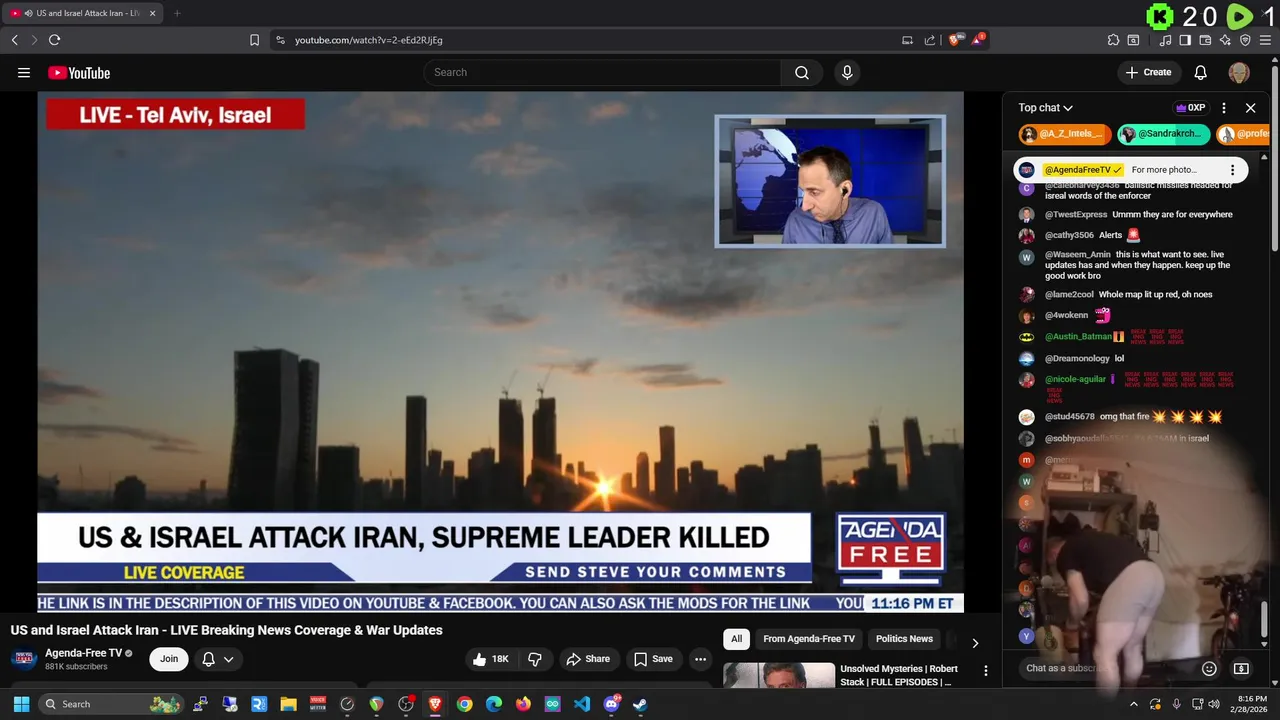Select the All filter chip
The width and height of the screenshot is (1280, 720).
pos(736,639)
